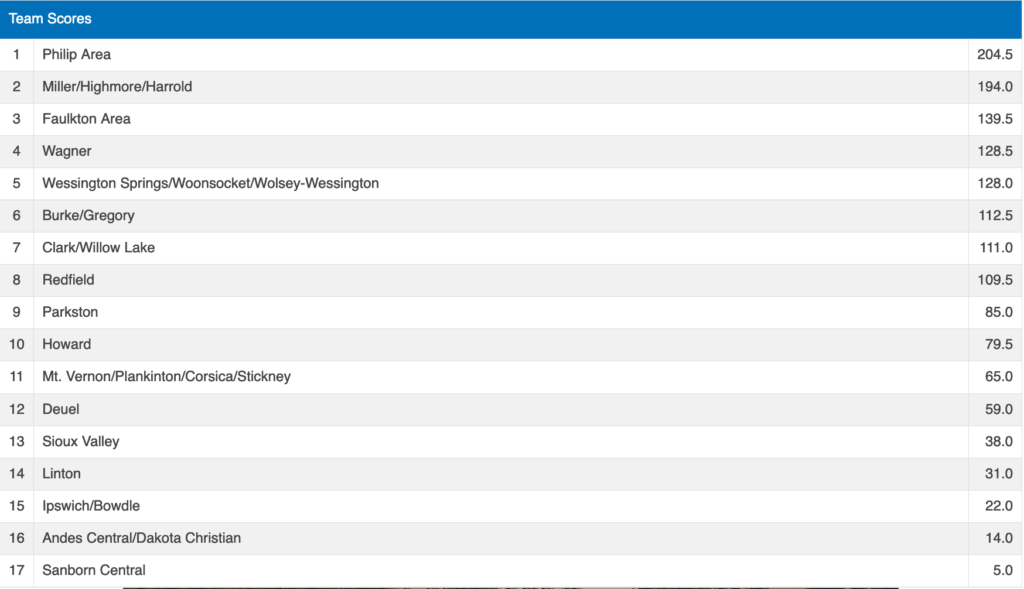
Task: Click the Team Scores header
Action: (48, 19)
